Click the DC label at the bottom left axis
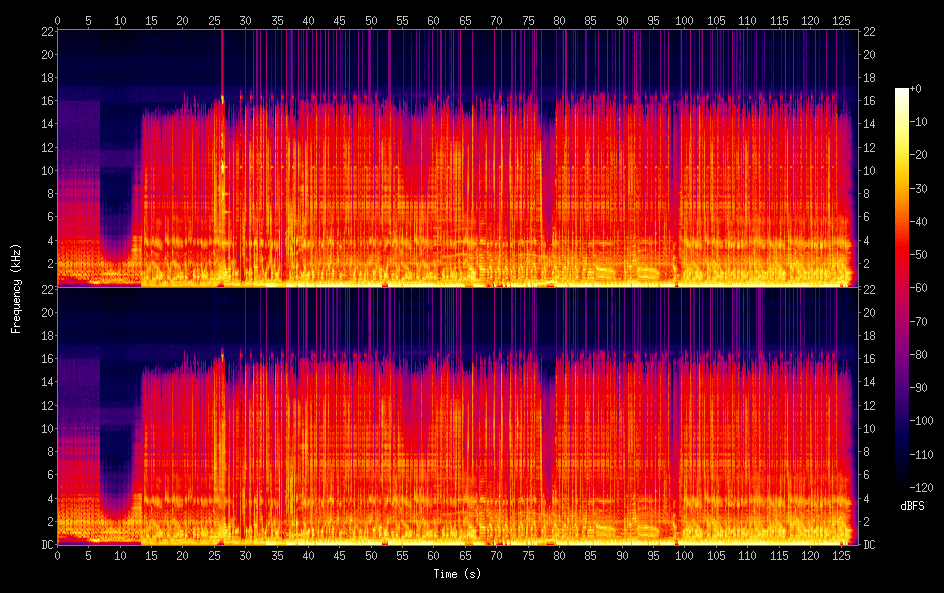944x593 pixels. click(48, 545)
